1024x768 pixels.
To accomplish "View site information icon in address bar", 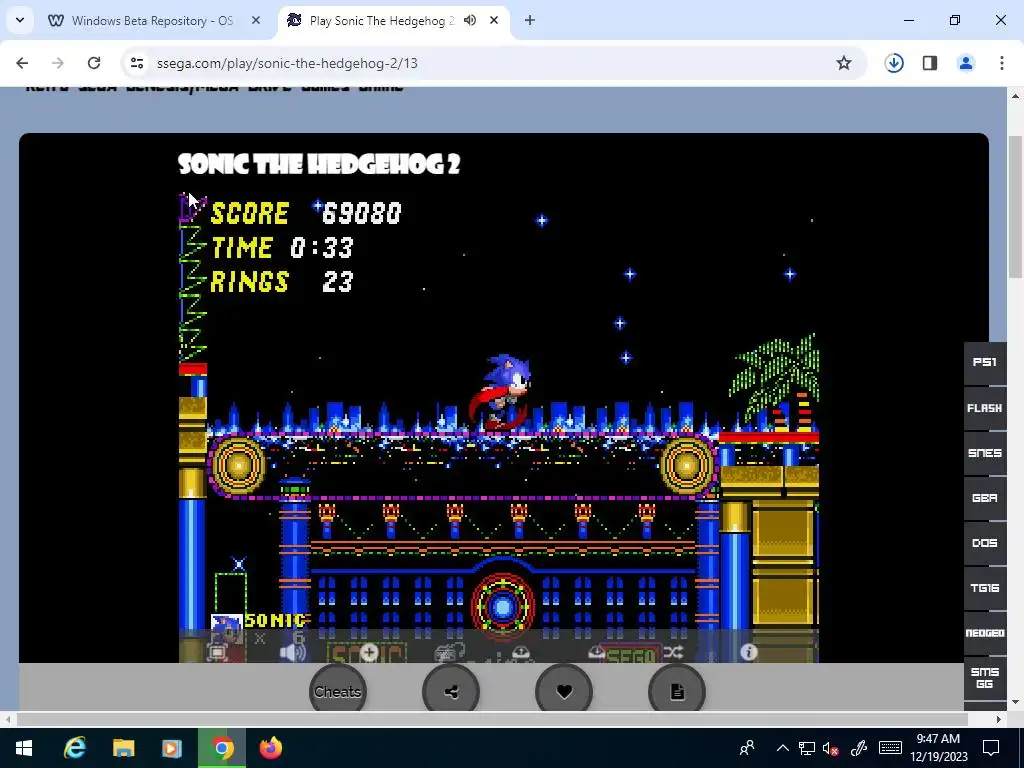I will [x=136, y=63].
